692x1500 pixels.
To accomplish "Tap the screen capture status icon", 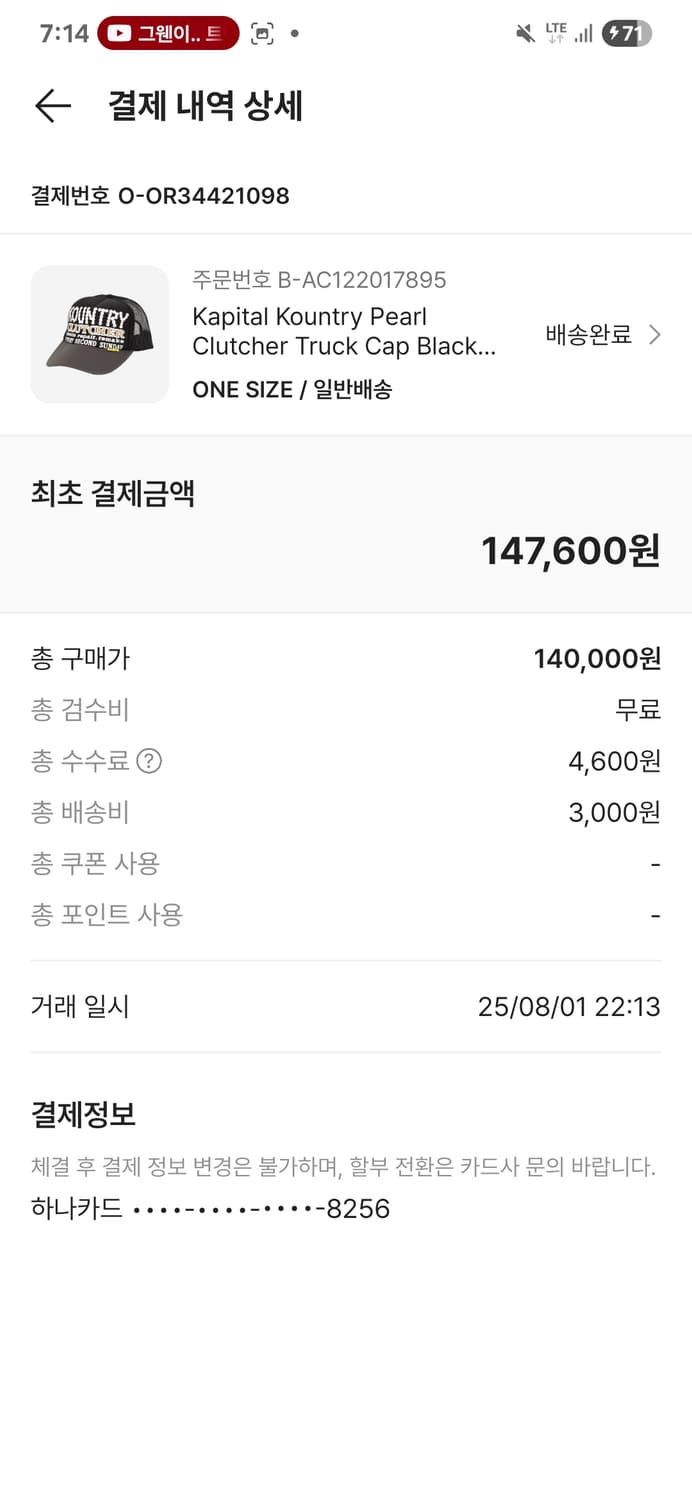I will coord(262,34).
